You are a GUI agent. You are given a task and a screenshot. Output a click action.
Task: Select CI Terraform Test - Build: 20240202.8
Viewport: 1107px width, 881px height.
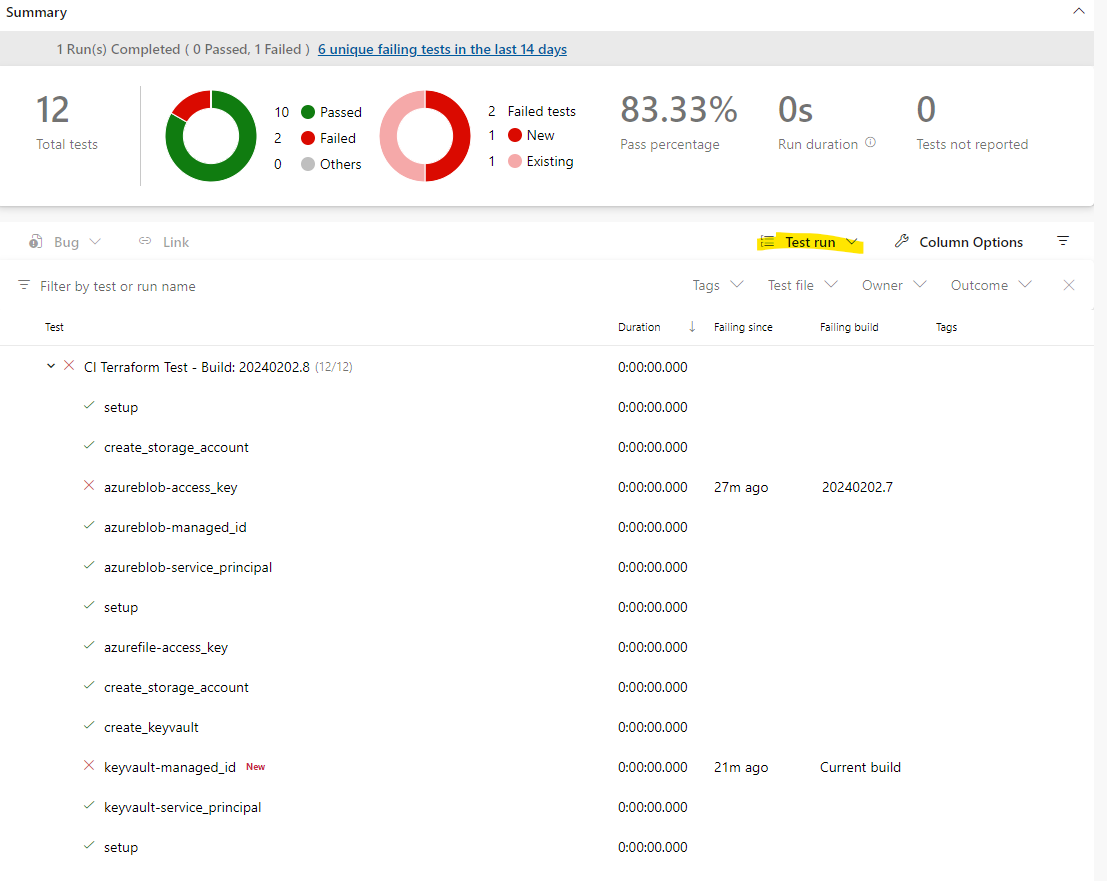pyautogui.click(x=196, y=367)
